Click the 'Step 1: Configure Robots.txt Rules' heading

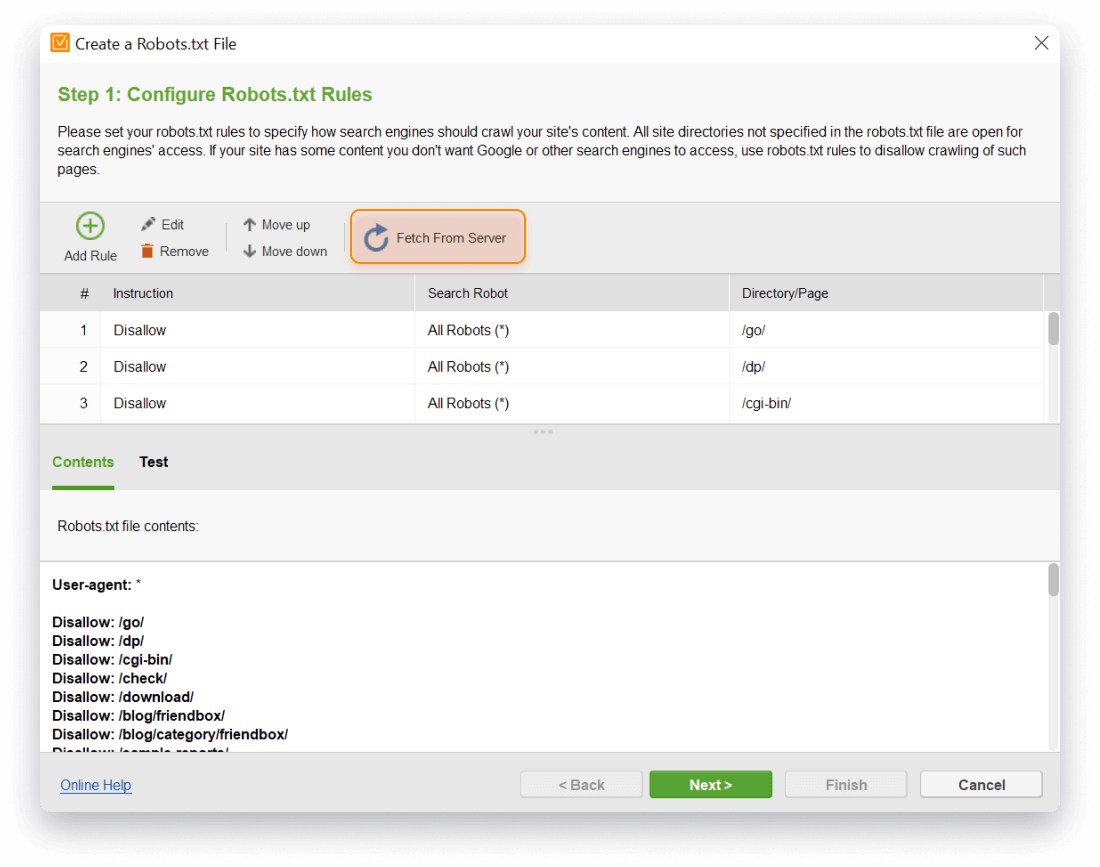(215, 94)
